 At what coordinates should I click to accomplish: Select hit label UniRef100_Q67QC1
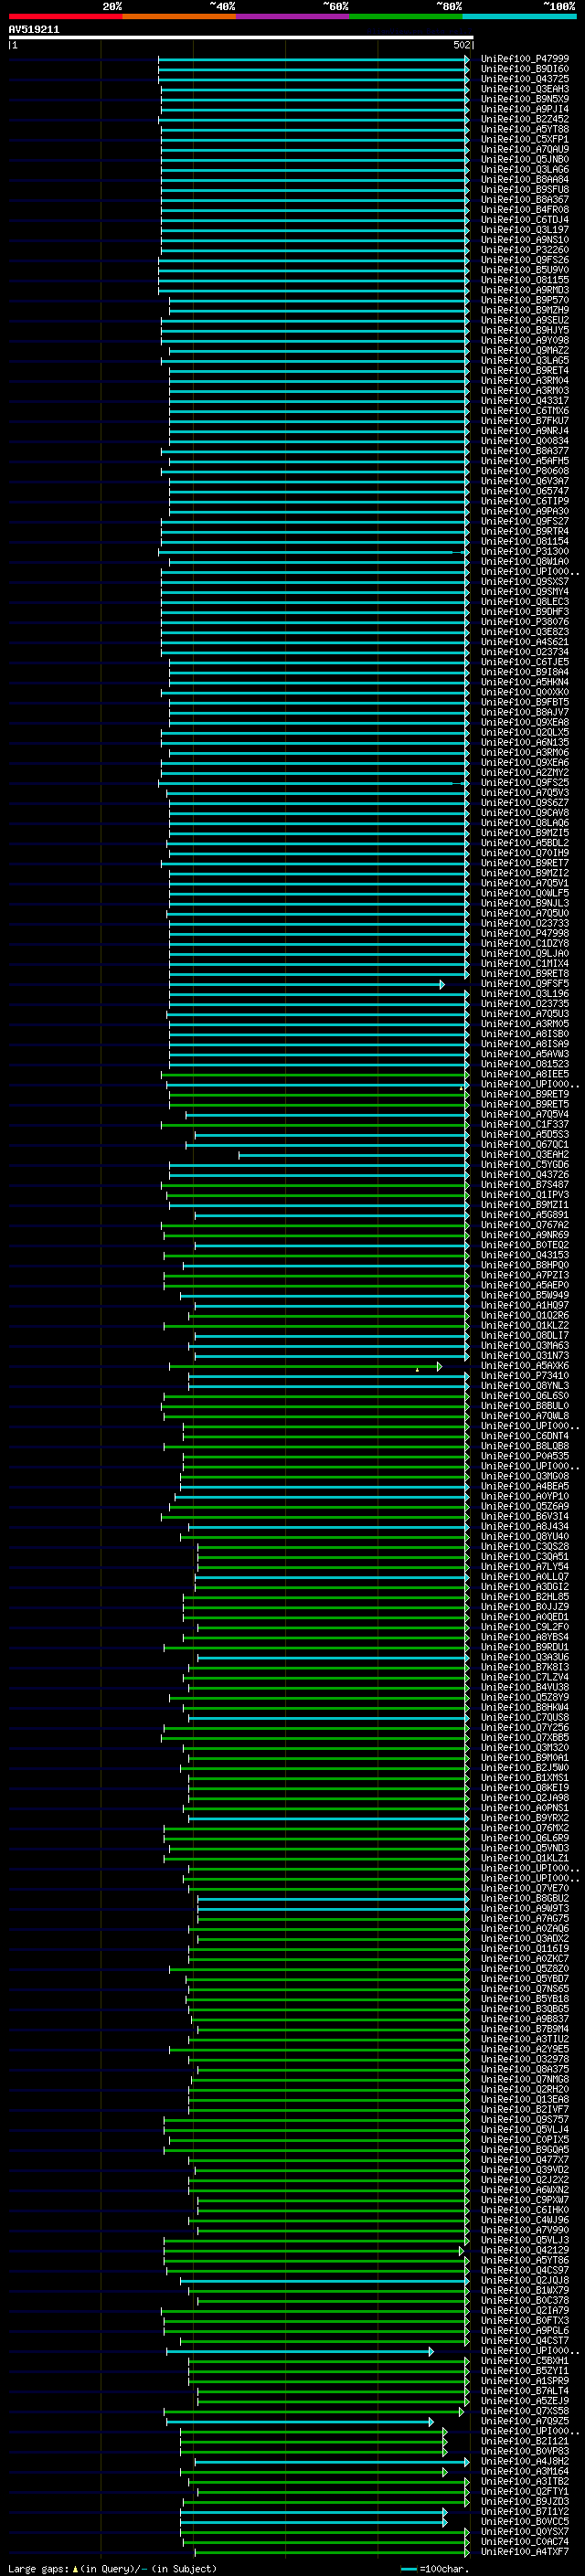525,1145
